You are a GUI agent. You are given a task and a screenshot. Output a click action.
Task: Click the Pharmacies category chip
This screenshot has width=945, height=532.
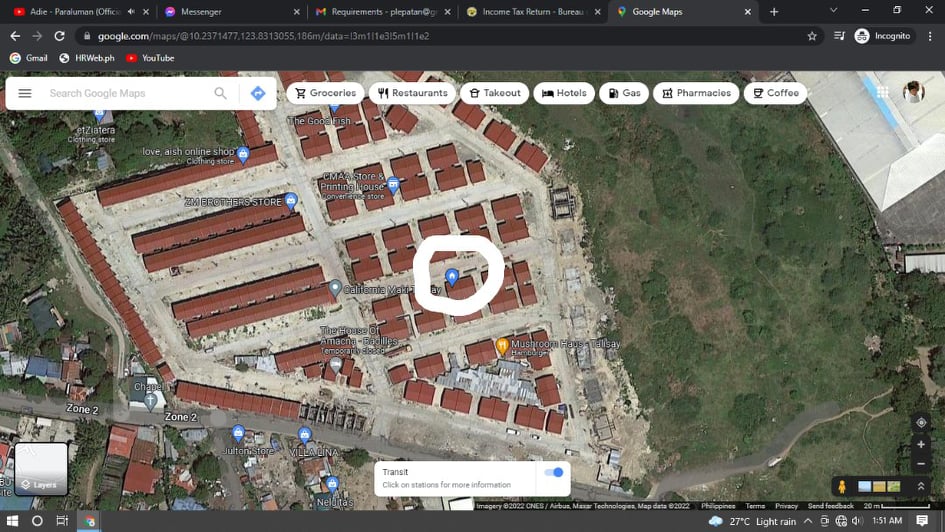coord(696,93)
